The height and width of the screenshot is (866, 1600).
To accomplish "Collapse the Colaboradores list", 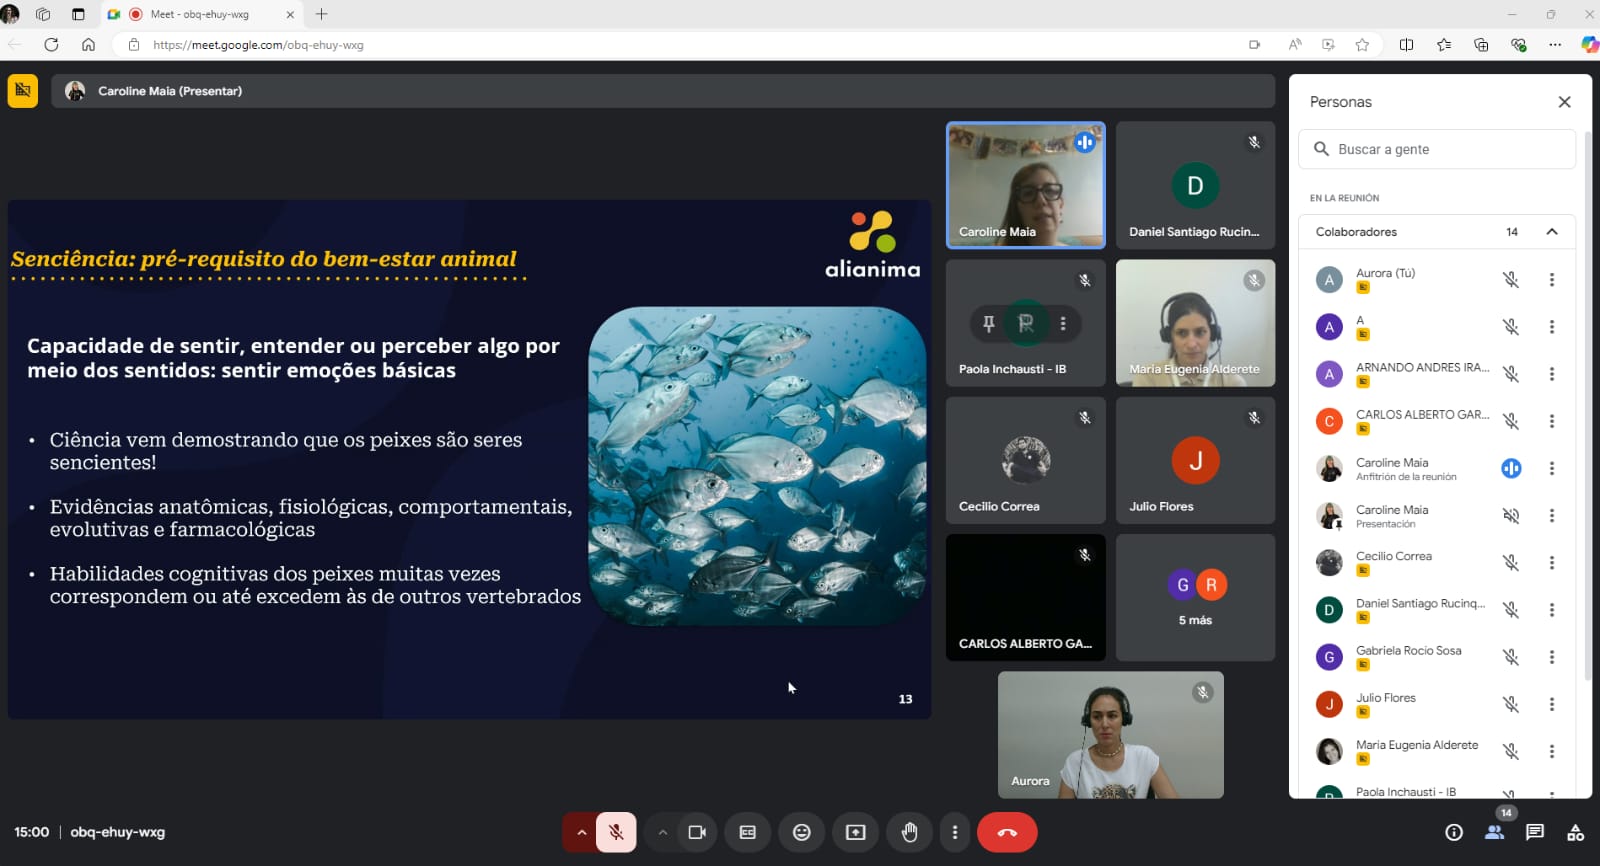I will pyautogui.click(x=1551, y=232).
